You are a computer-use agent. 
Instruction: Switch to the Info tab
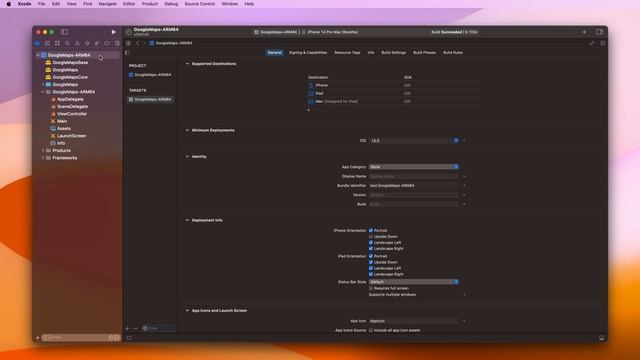(371, 53)
